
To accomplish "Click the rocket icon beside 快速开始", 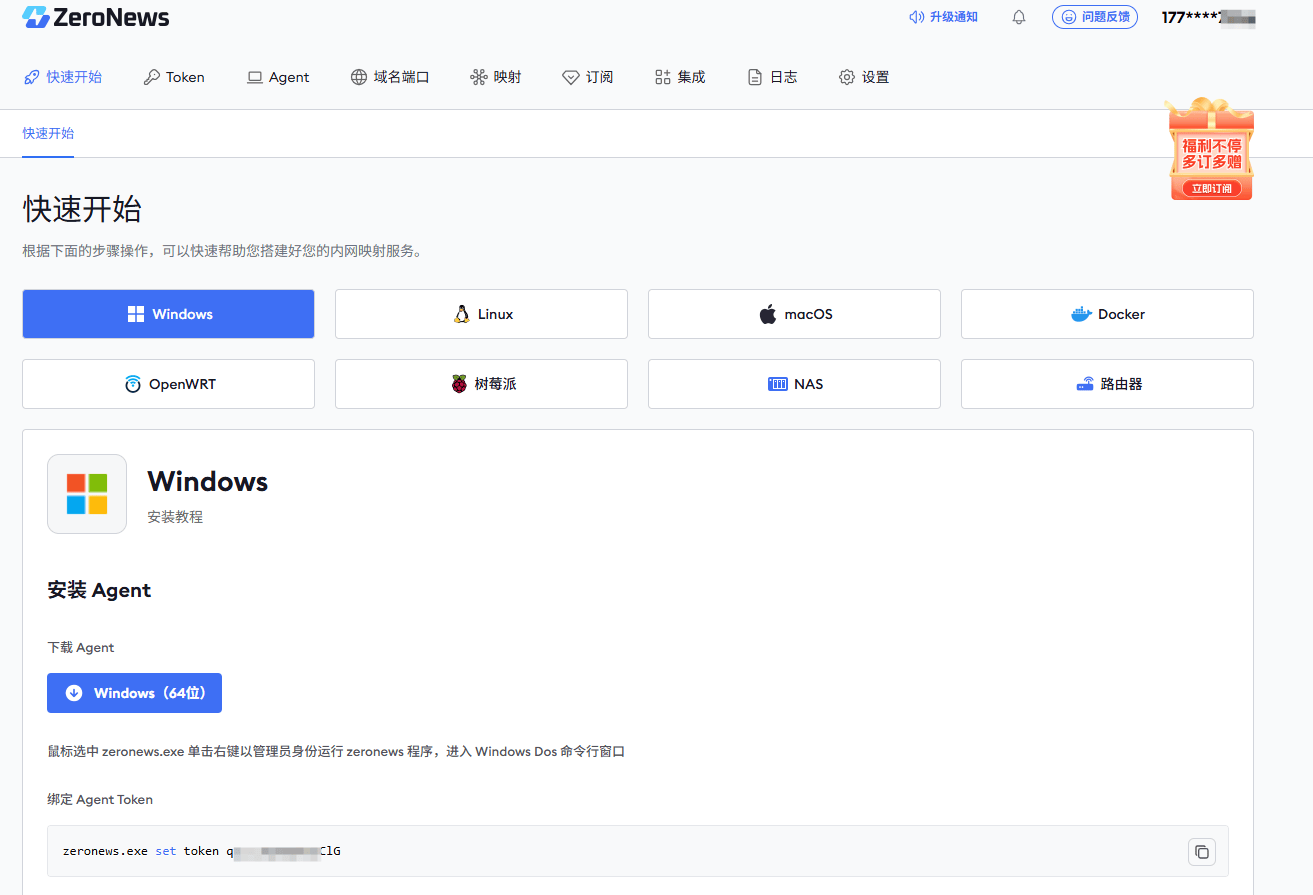I will coord(31,77).
